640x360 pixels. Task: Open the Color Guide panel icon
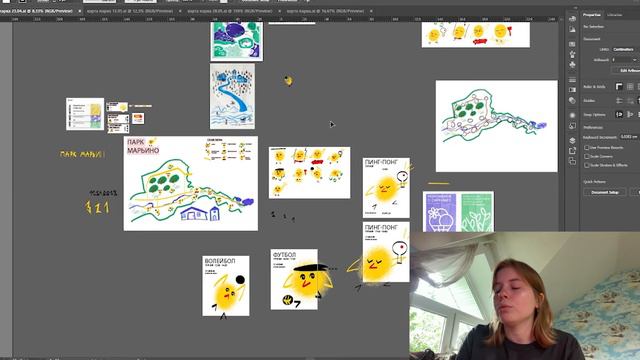tap(572, 29)
